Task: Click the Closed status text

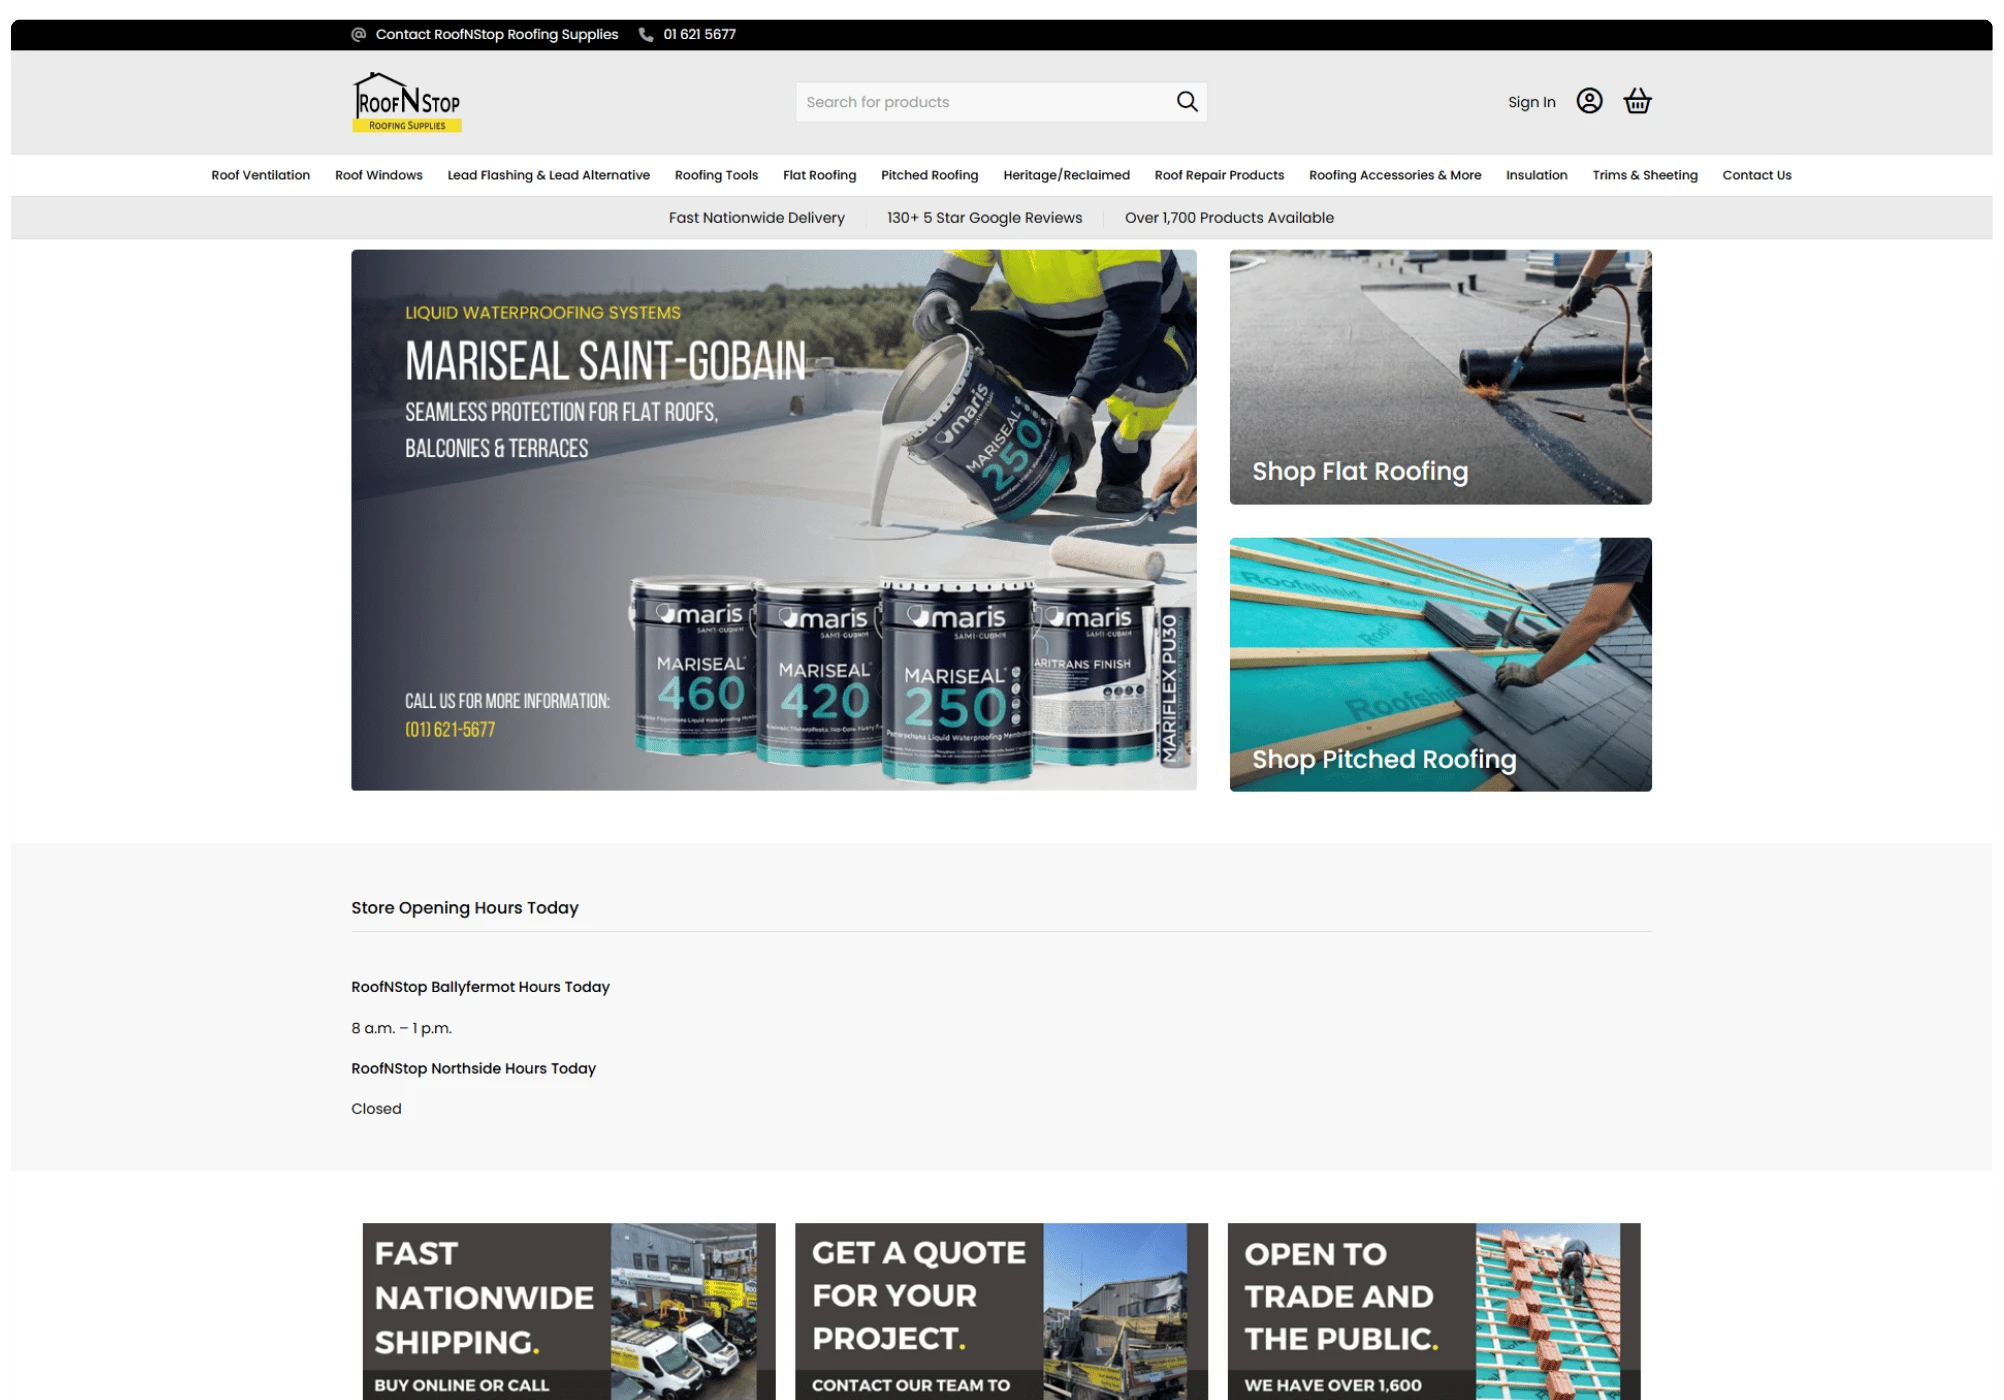Action: pyautogui.click(x=376, y=1108)
